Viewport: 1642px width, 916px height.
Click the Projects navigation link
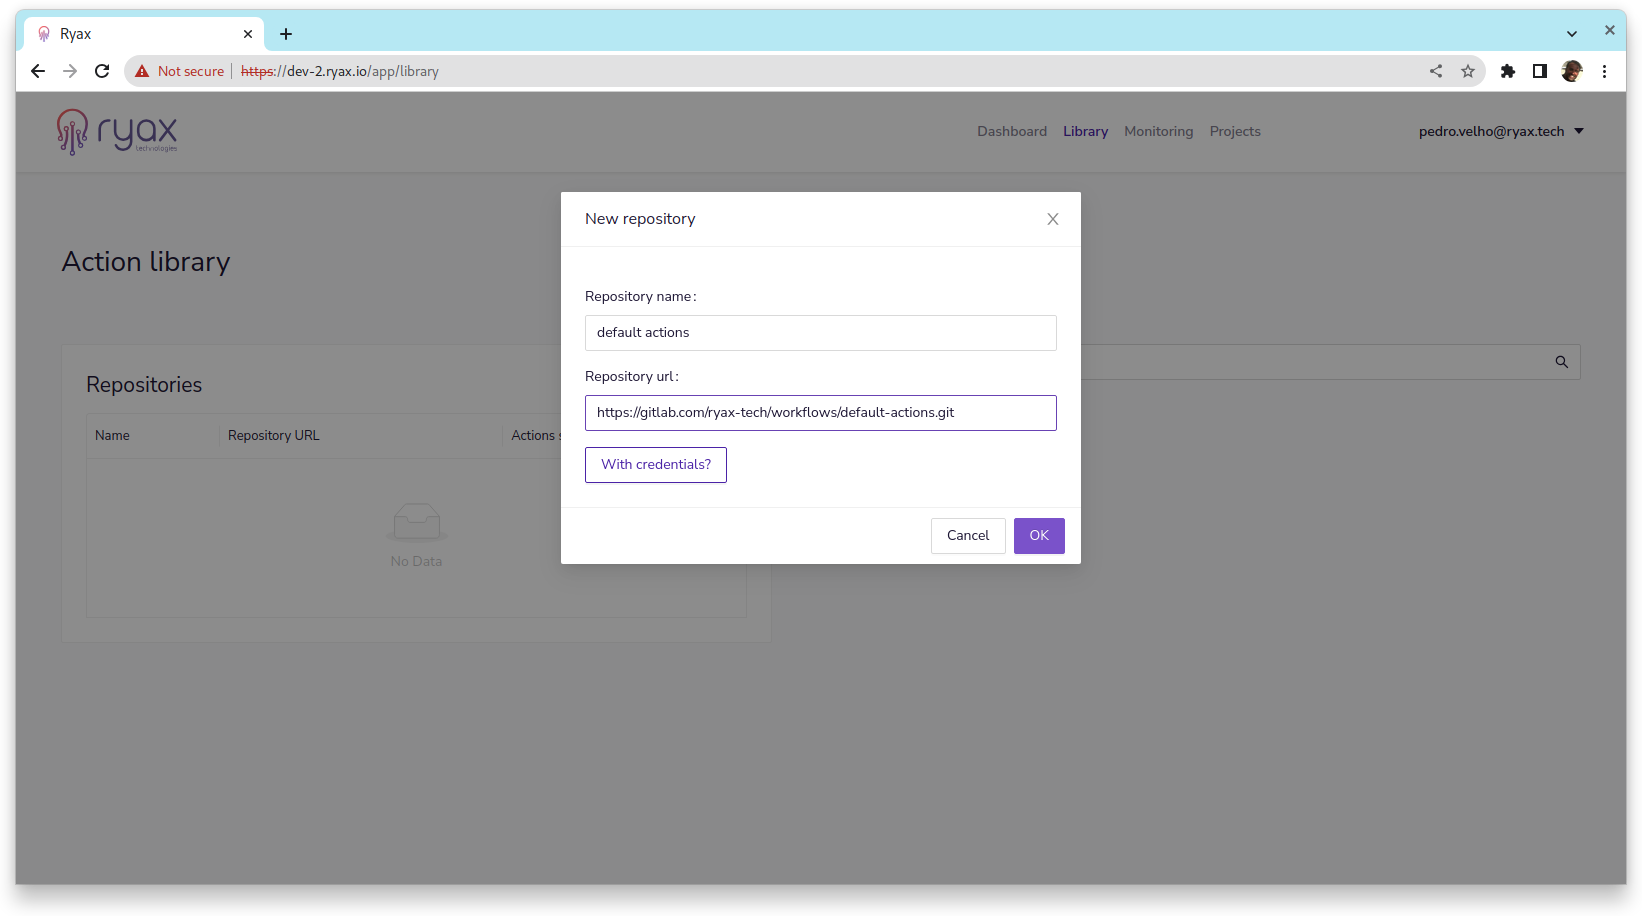coord(1234,131)
